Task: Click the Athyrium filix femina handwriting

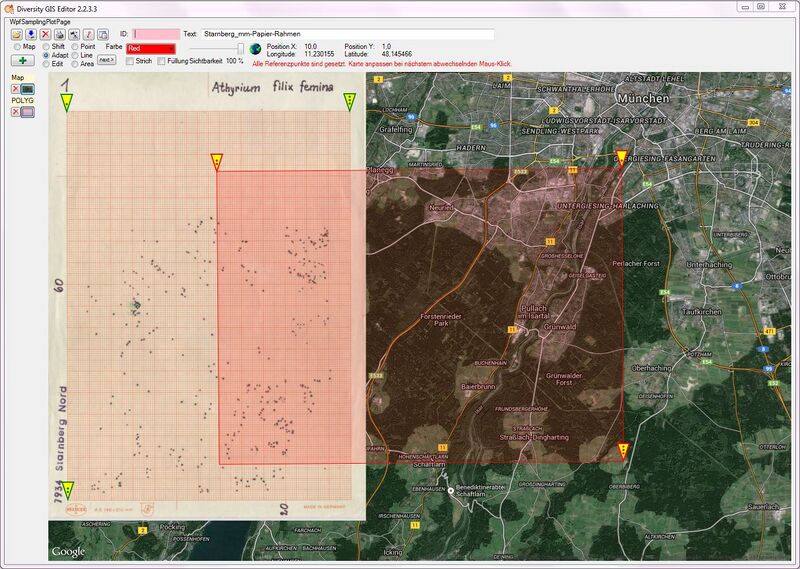Action: (272, 87)
